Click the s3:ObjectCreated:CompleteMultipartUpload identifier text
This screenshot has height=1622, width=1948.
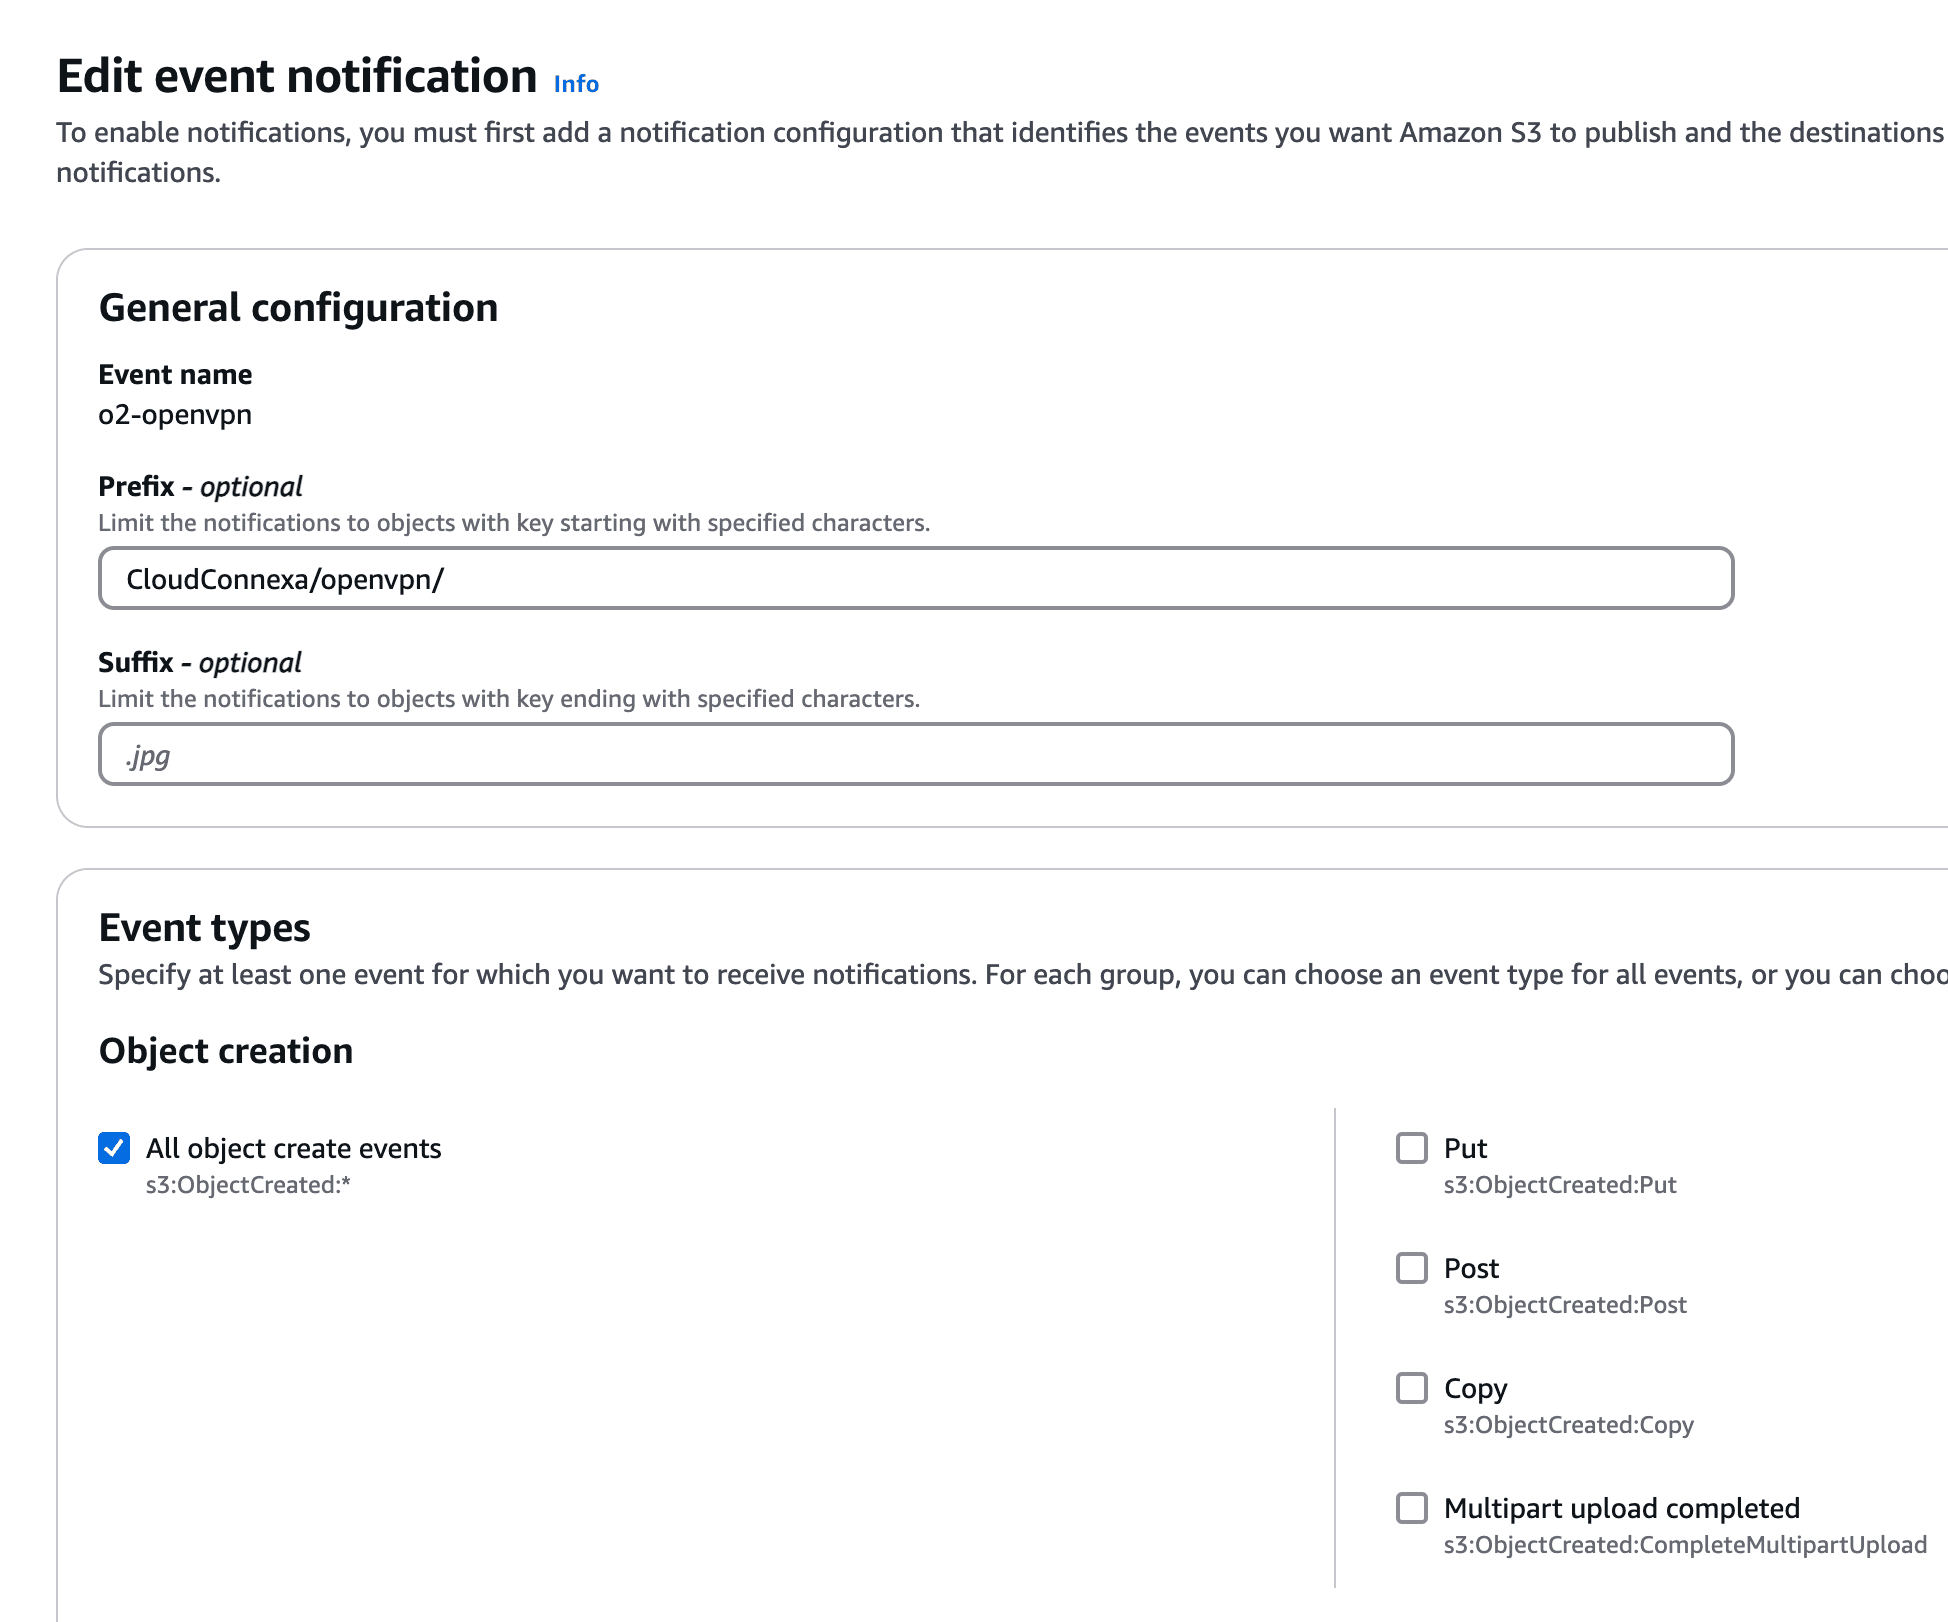[1685, 1545]
